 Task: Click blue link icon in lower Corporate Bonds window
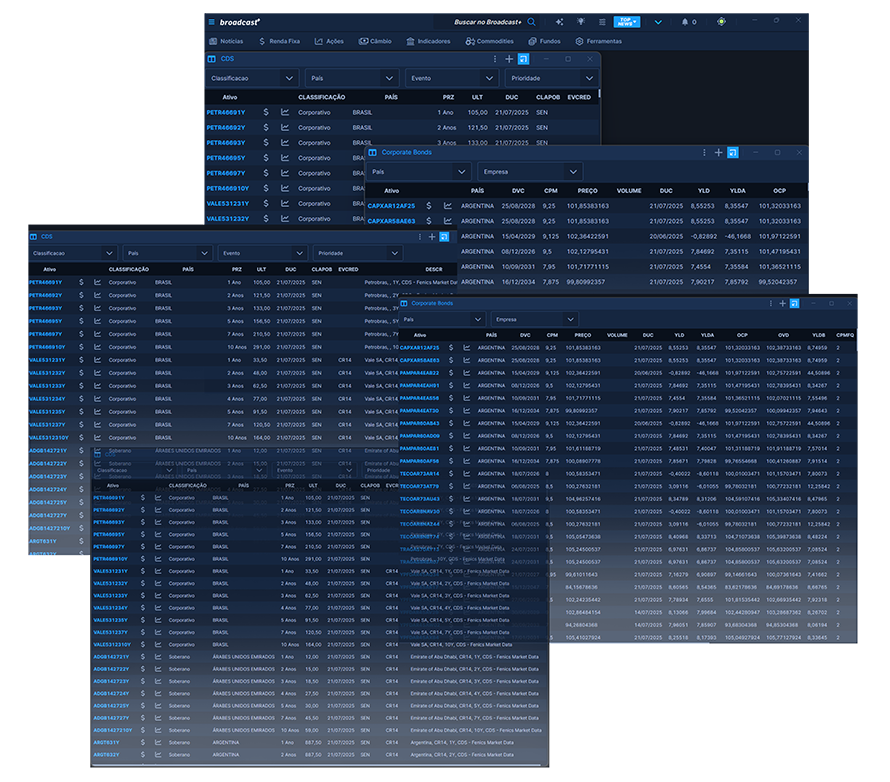(x=795, y=304)
